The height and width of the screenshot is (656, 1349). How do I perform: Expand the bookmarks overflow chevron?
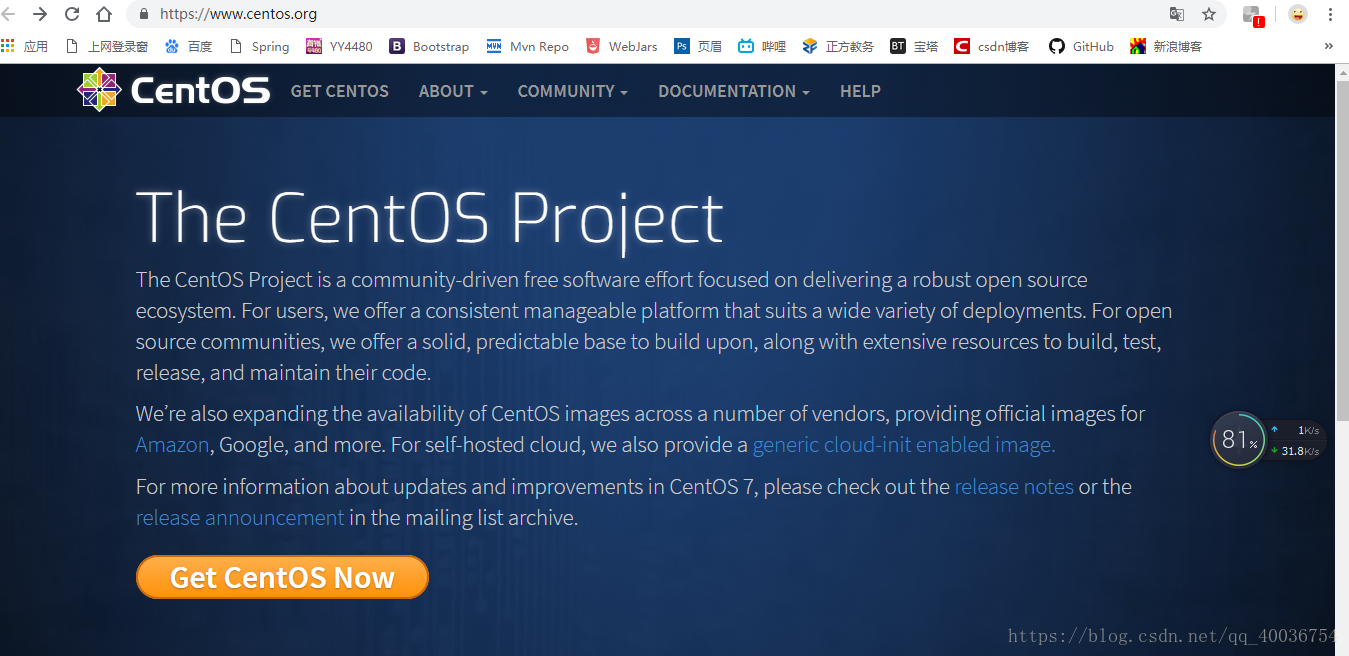(x=1328, y=46)
